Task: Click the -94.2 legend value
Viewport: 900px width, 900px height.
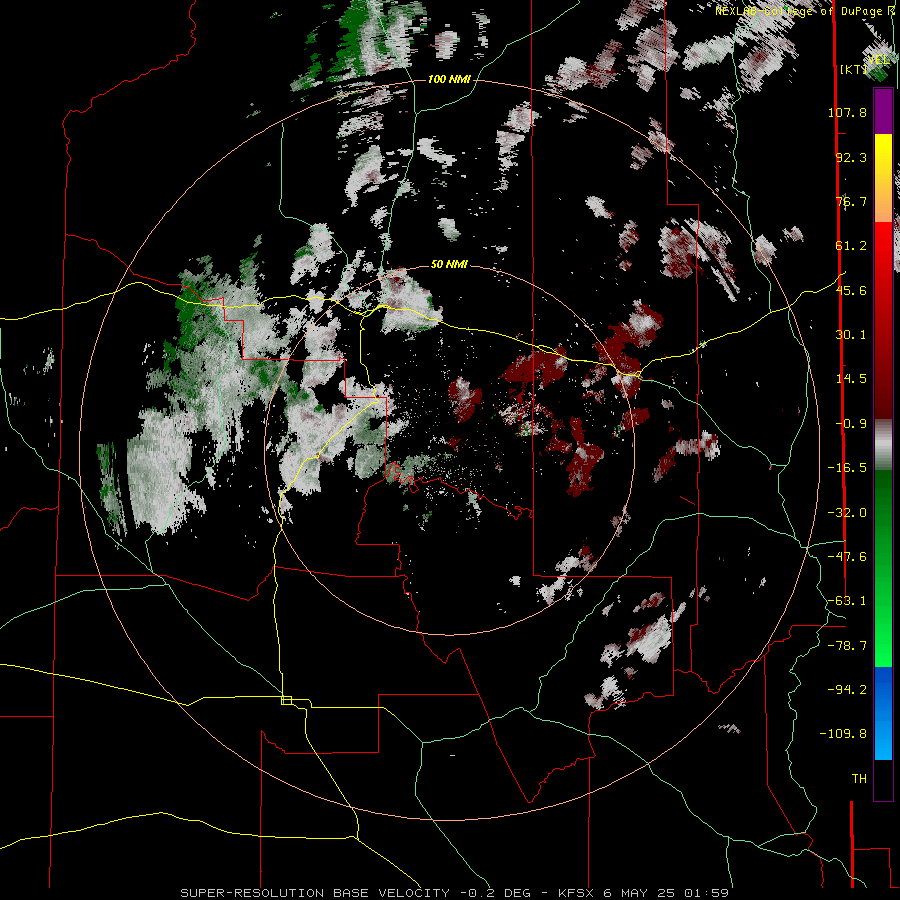Action: tap(847, 690)
